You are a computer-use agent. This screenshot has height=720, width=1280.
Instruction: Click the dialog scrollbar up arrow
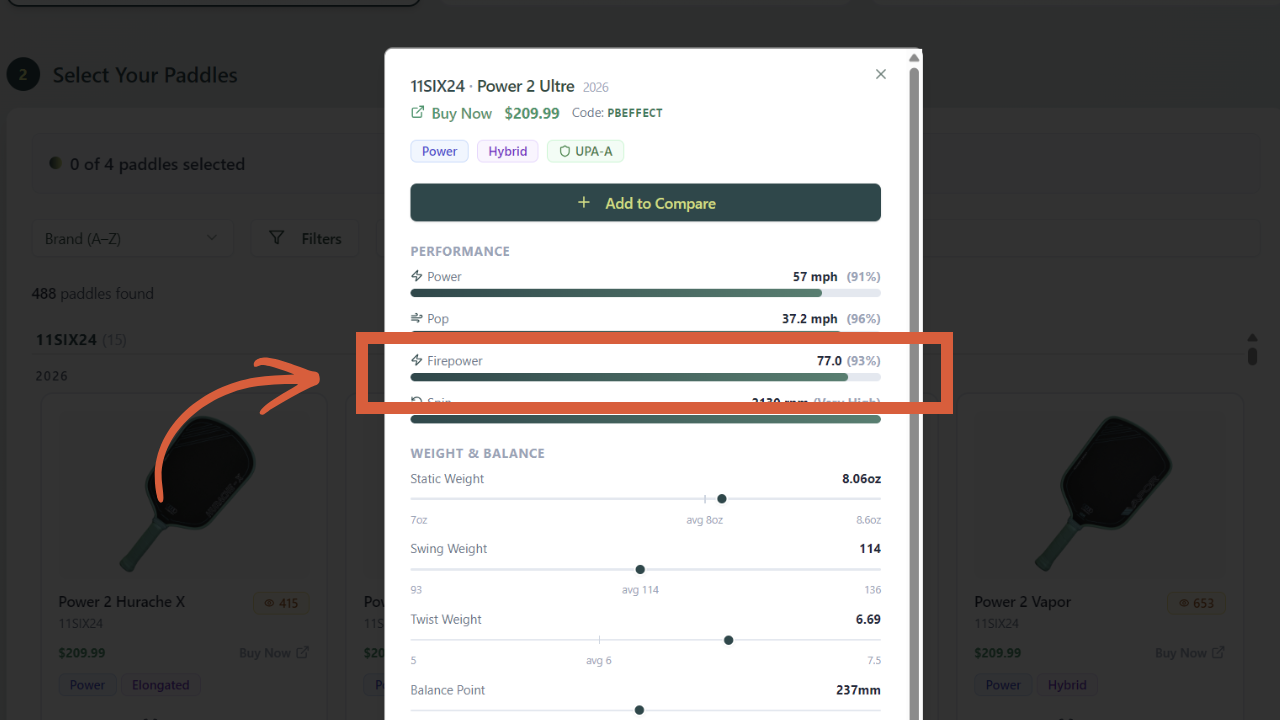(x=914, y=58)
